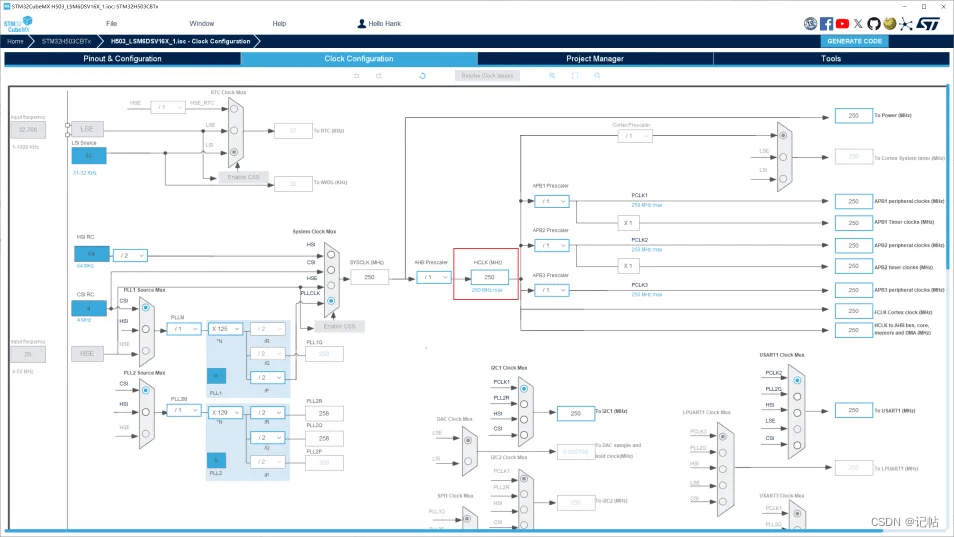Select HSI in PLL1 Source Mux
Screen dimensions: 954x537
[x=146, y=326]
